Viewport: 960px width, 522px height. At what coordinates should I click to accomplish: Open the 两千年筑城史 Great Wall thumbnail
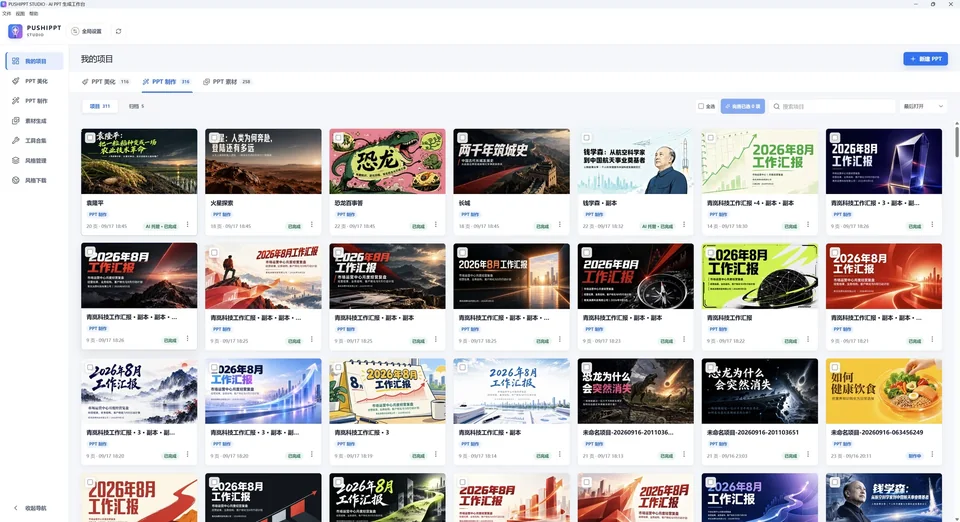[511, 161]
